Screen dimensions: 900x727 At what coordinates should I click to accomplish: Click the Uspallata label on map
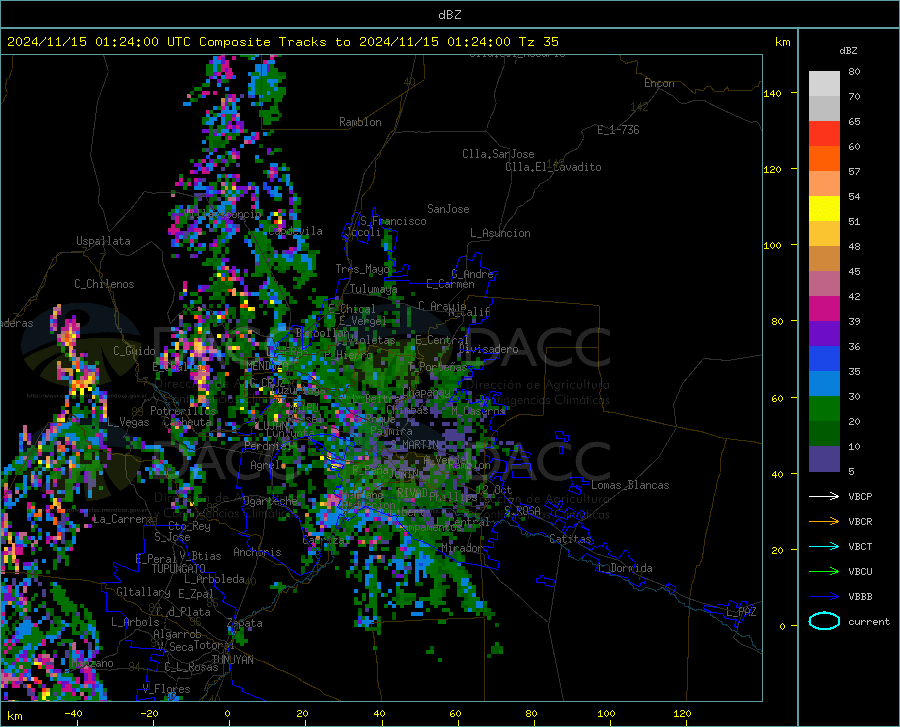click(x=103, y=241)
